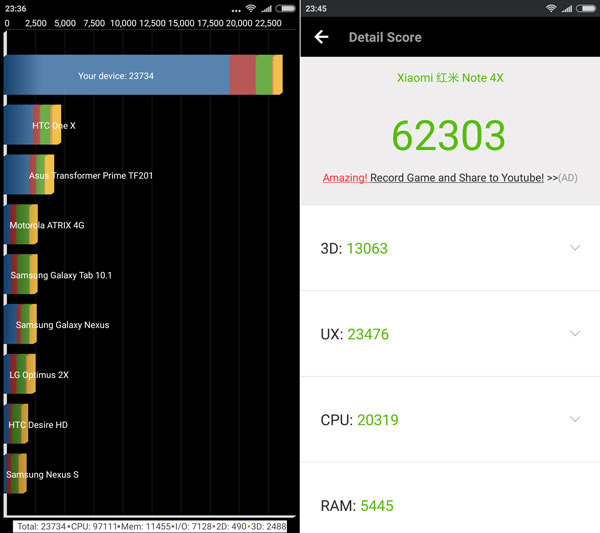Click the 23:36 clock in Quadrant status bar
The height and width of the screenshot is (533, 600).
(16, 8)
